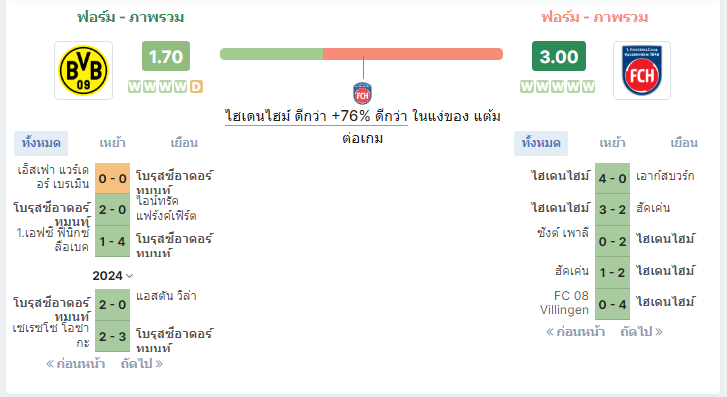Click the 3.00 Heidenheim rating badge
This screenshot has height=397, width=727.
pyautogui.click(x=559, y=56)
